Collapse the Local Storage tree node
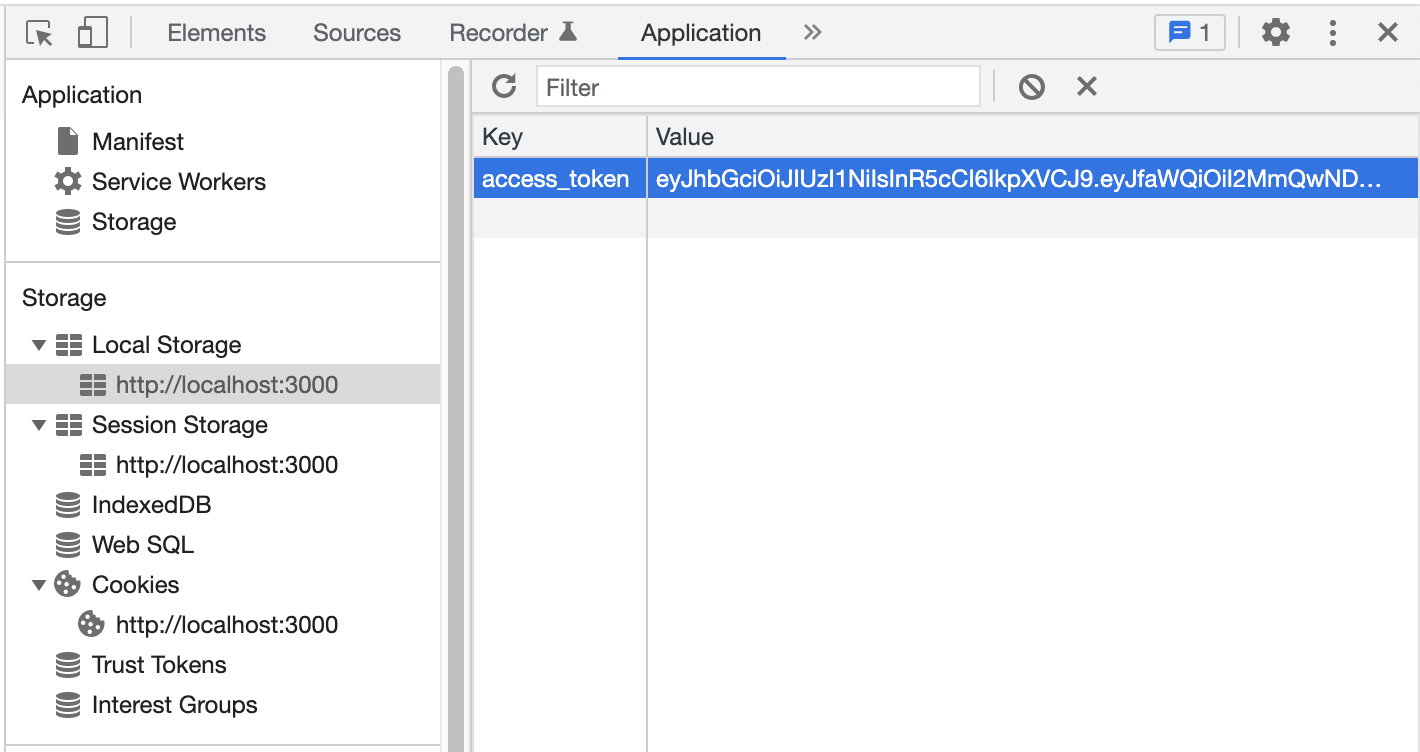 pos(39,345)
